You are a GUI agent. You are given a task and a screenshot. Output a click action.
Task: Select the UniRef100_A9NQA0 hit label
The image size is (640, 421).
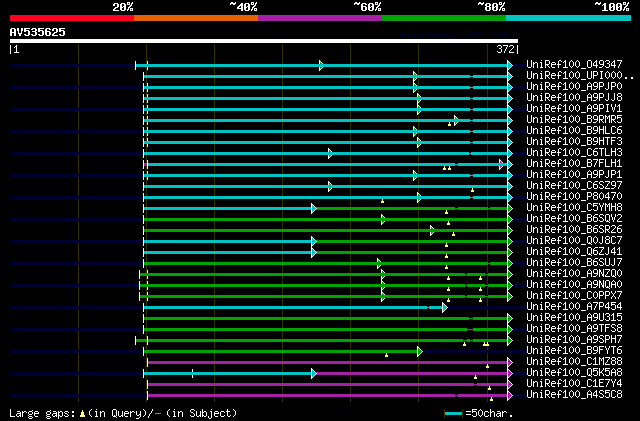point(574,285)
